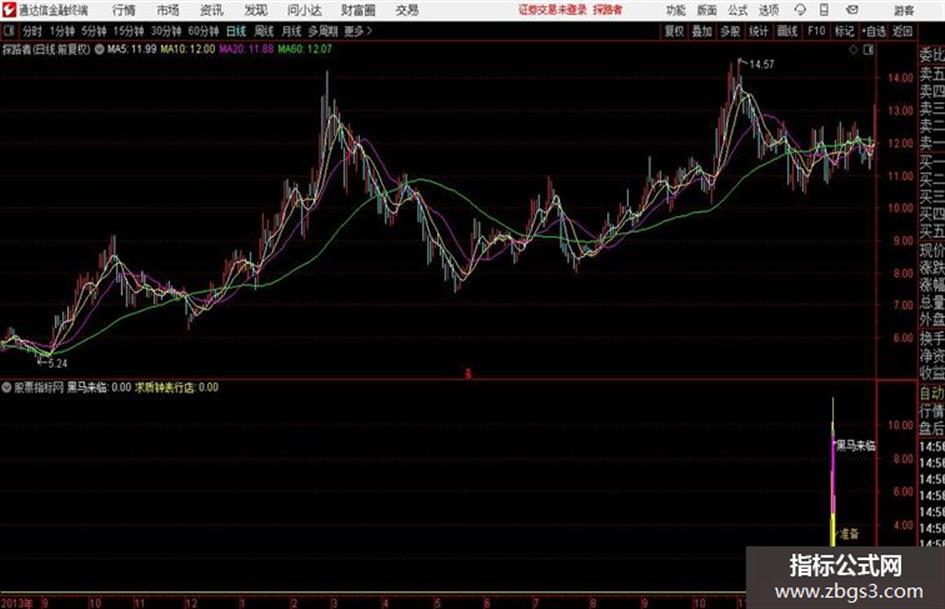The width and height of the screenshot is (945, 609).
Task: Click the mobile phone icon
Action: pyautogui.click(x=824, y=10)
